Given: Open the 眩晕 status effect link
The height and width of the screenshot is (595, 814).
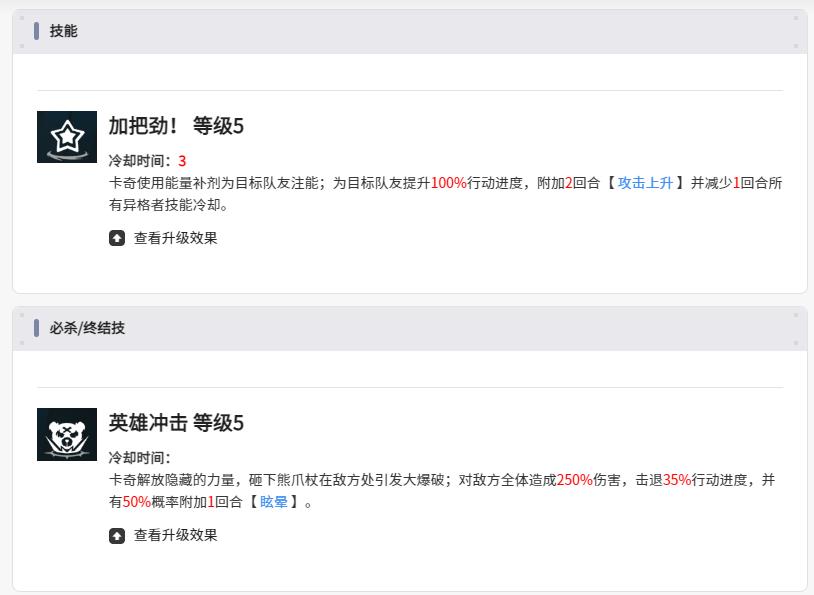Looking at the screenshot, I should pyautogui.click(x=273, y=502).
